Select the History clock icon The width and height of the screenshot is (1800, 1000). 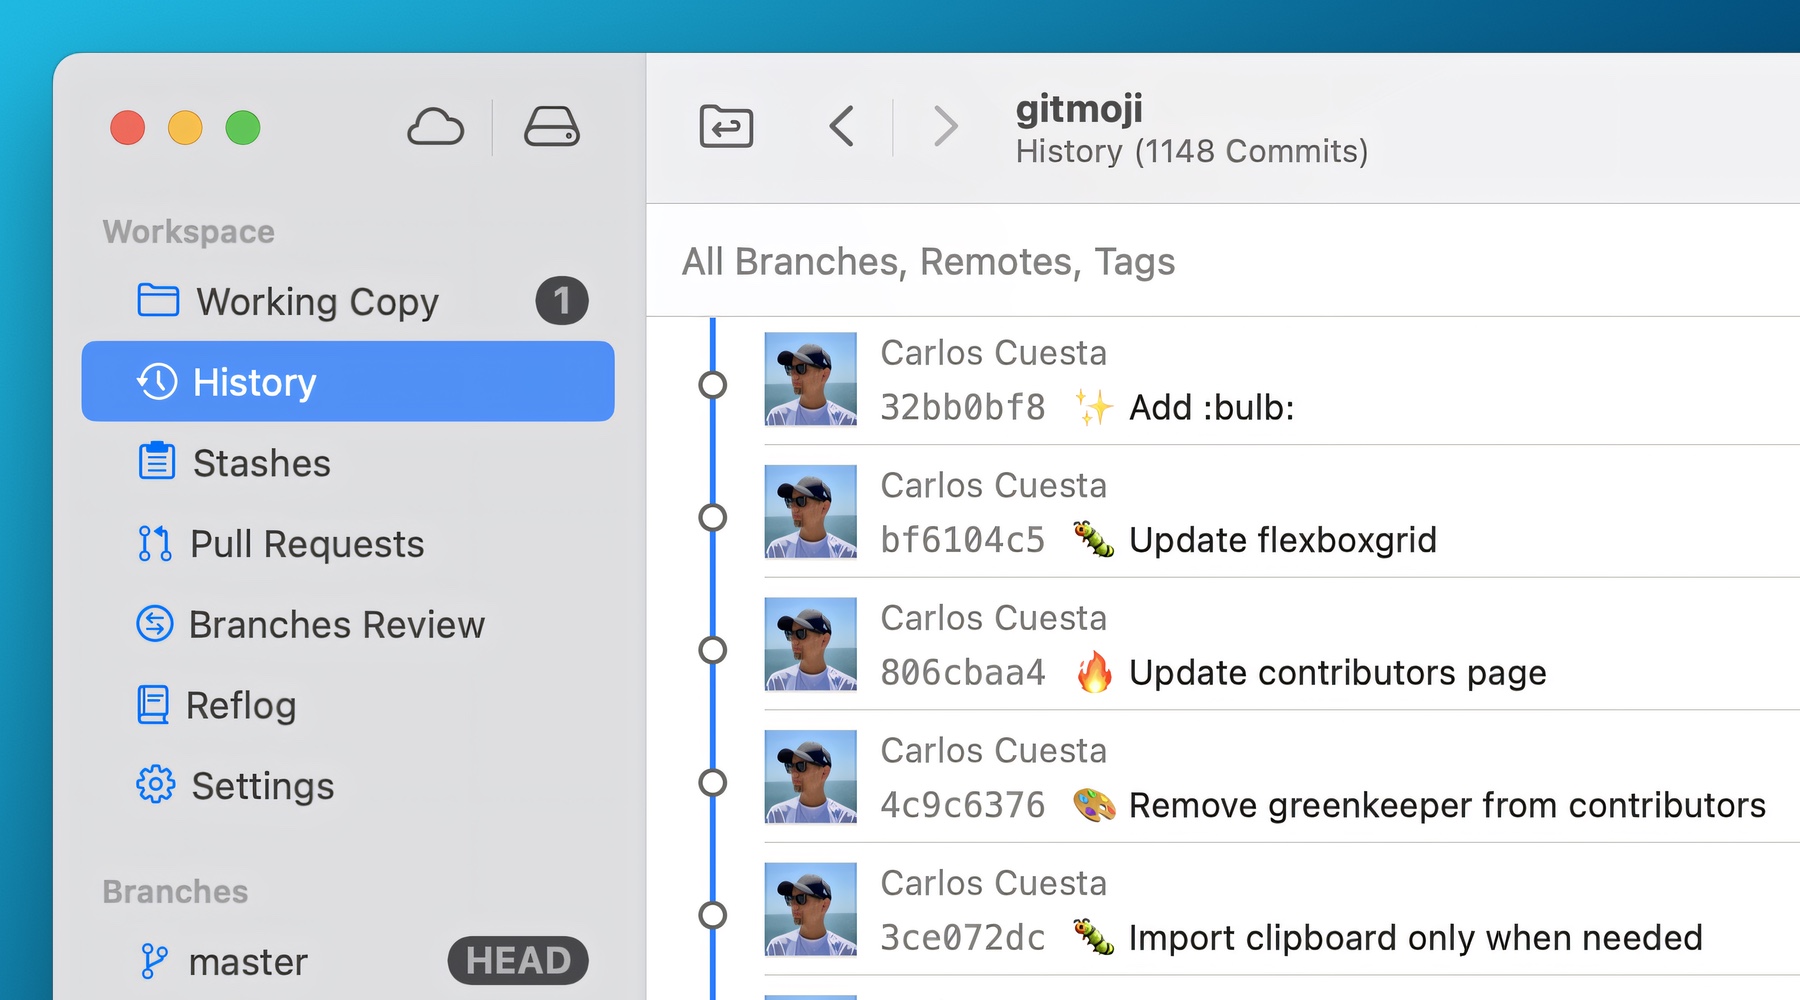(x=157, y=381)
